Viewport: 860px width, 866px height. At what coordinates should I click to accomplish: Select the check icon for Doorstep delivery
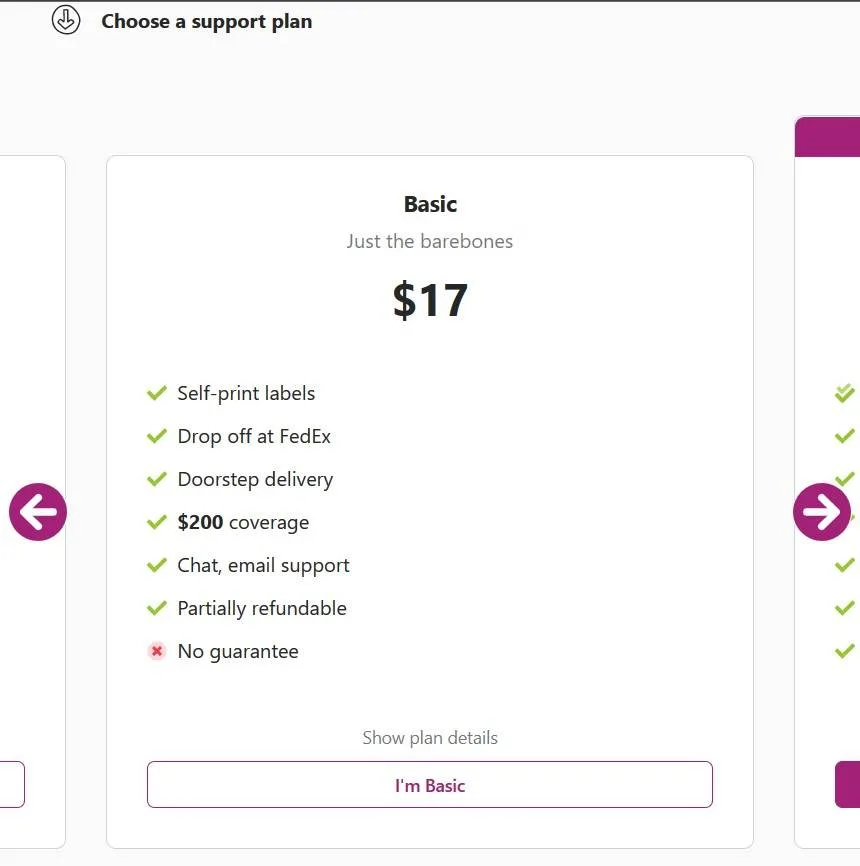[157, 479]
